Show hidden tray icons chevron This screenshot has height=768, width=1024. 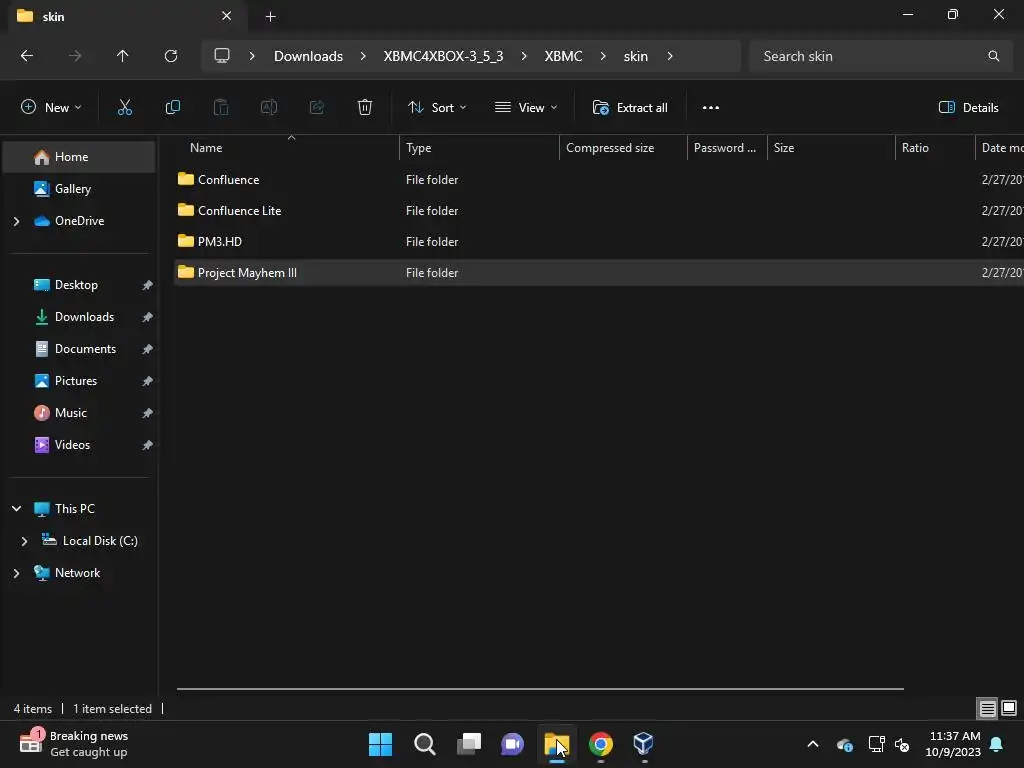[813, 744]
